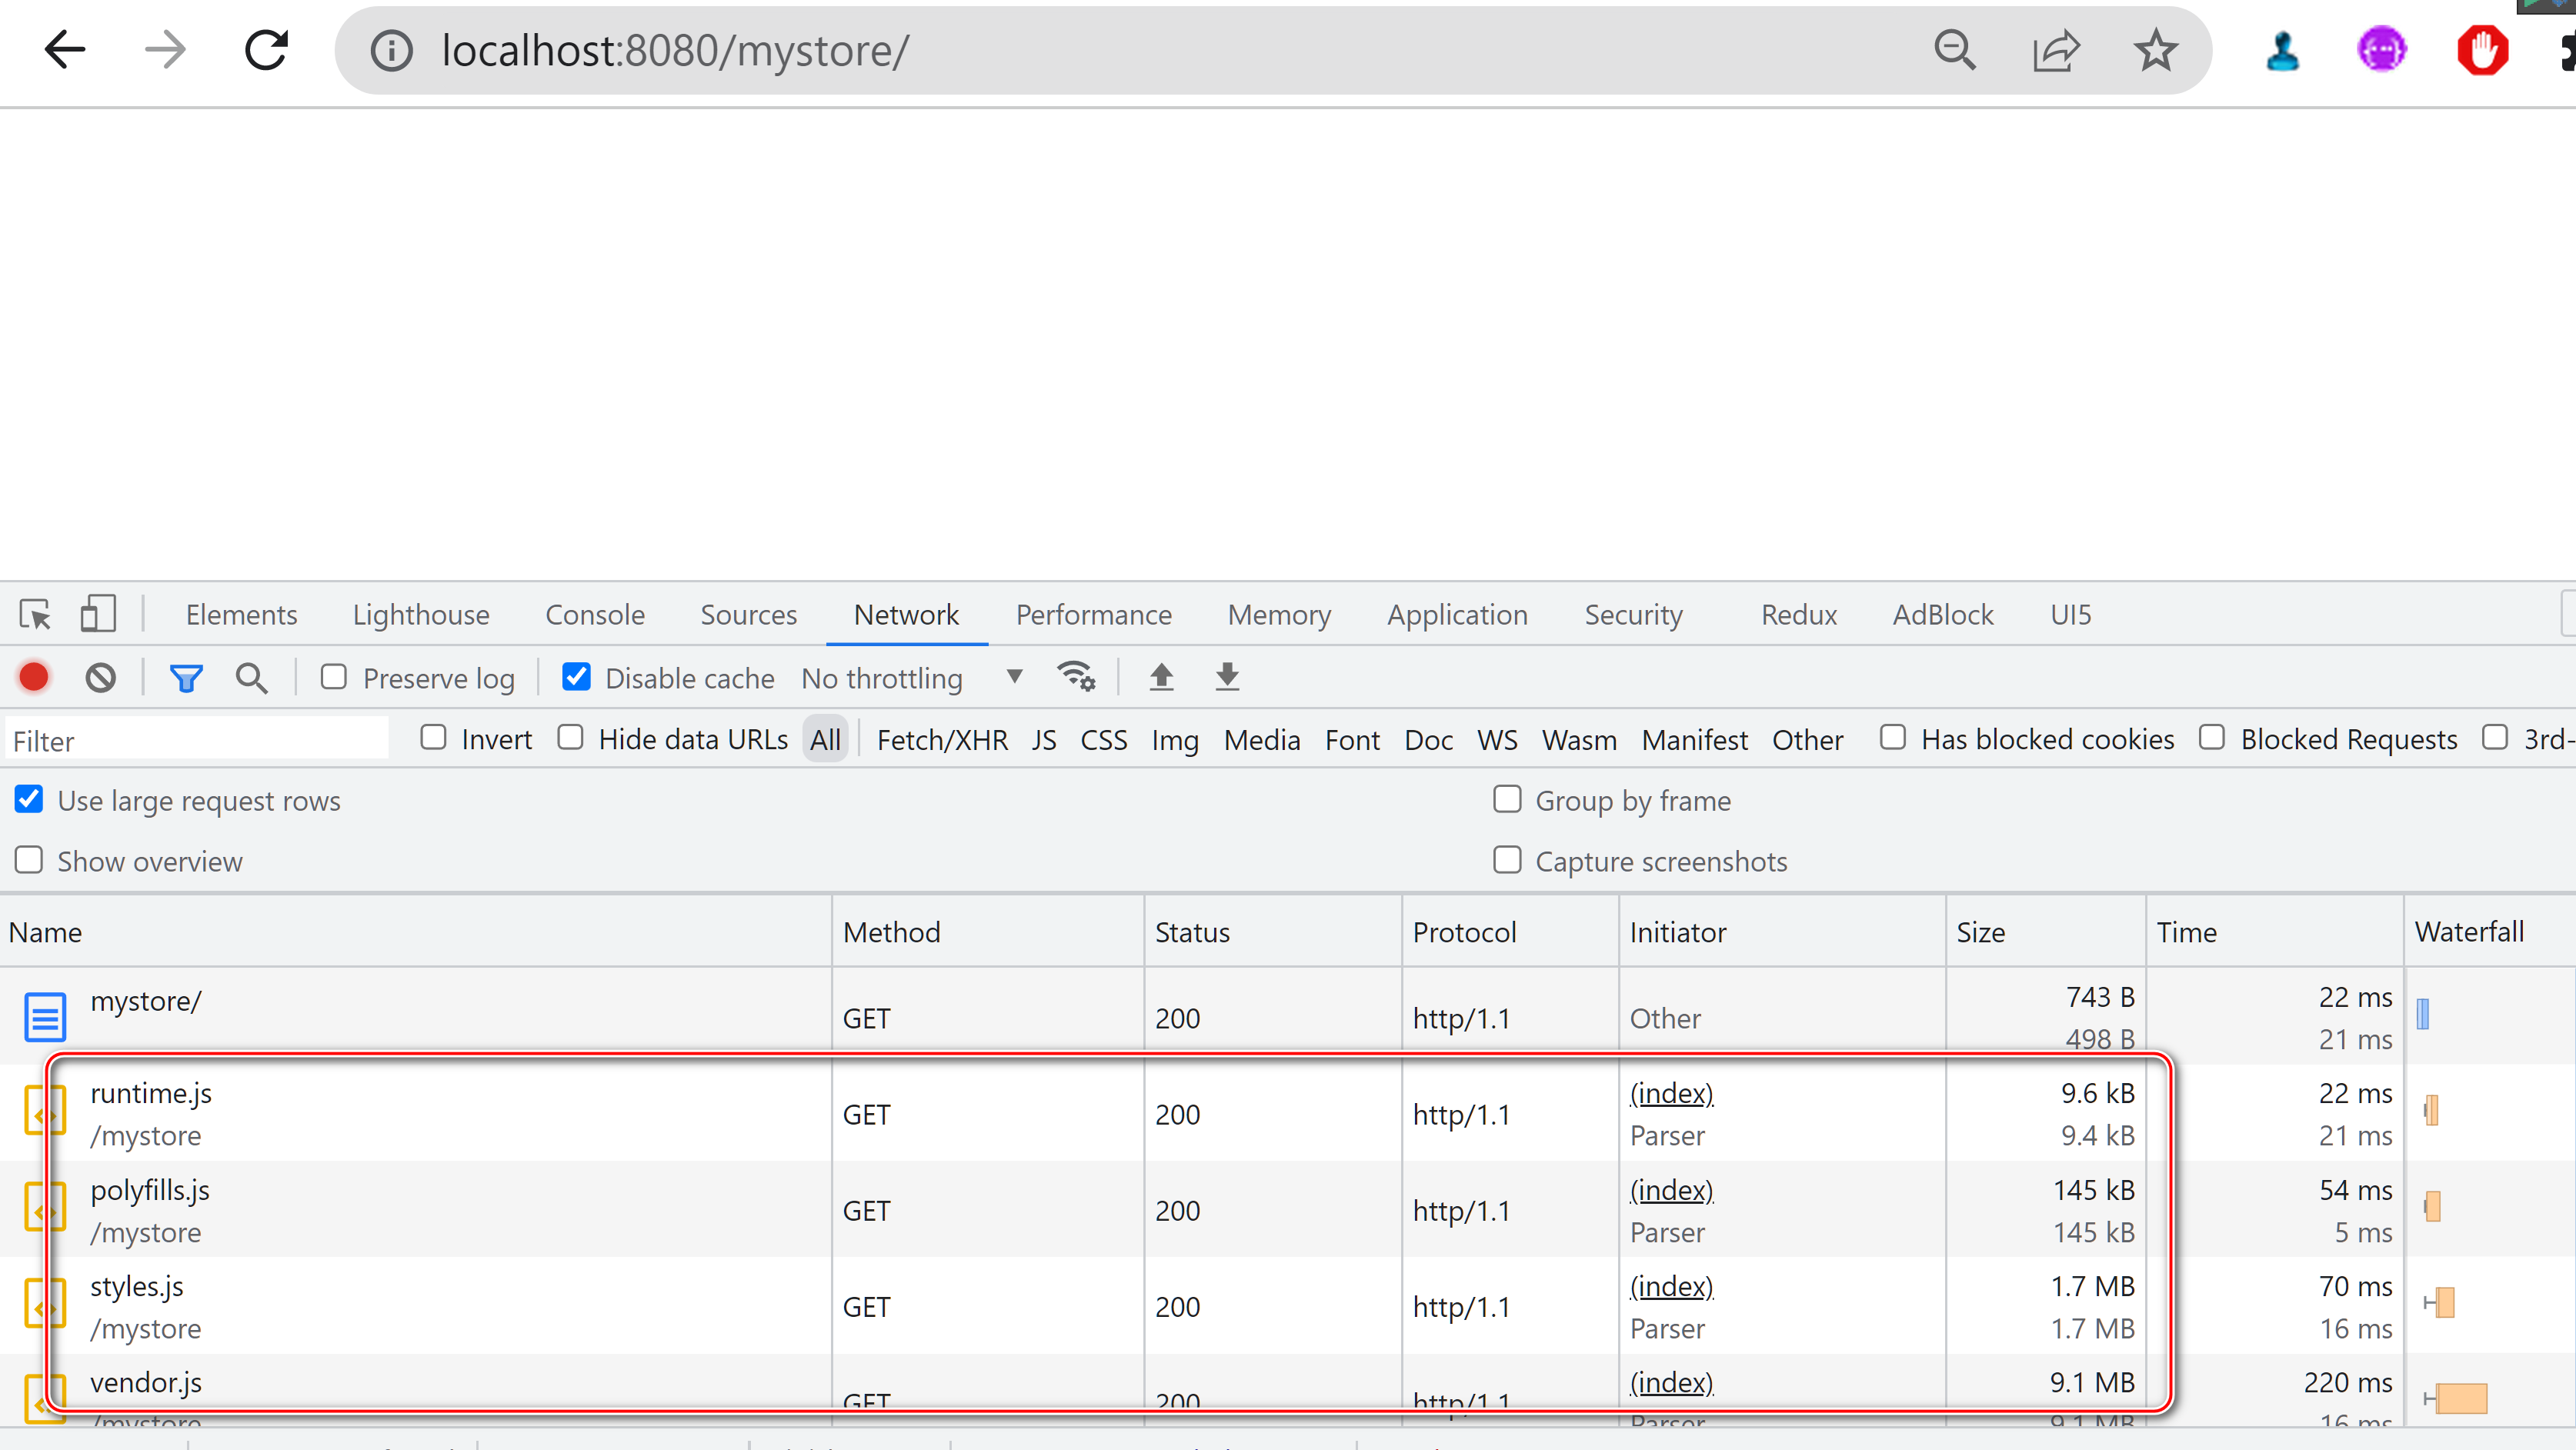Screen dimensions: 2576x1450
Task: Click the import HAR upload arrow icon
Action: pyautogui.click(x=1161, y=677)
